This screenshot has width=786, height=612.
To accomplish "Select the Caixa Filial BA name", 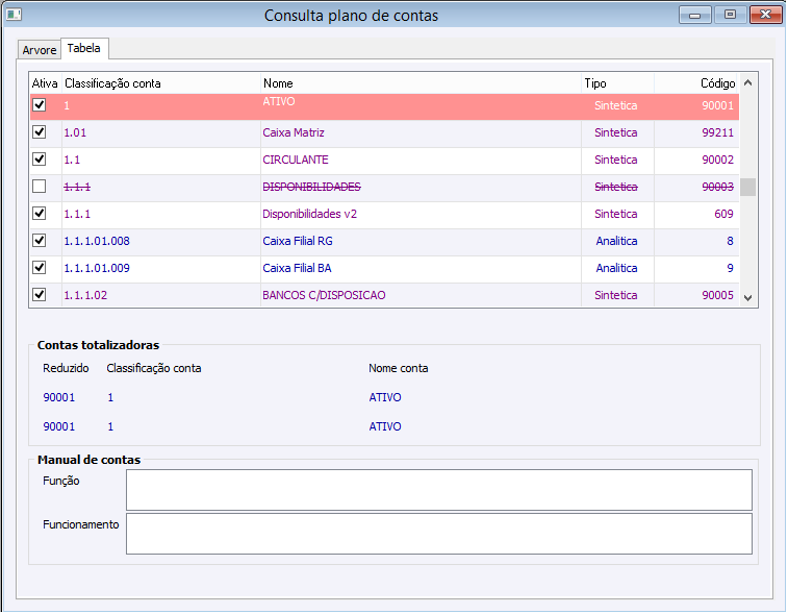I will (297, 268).
